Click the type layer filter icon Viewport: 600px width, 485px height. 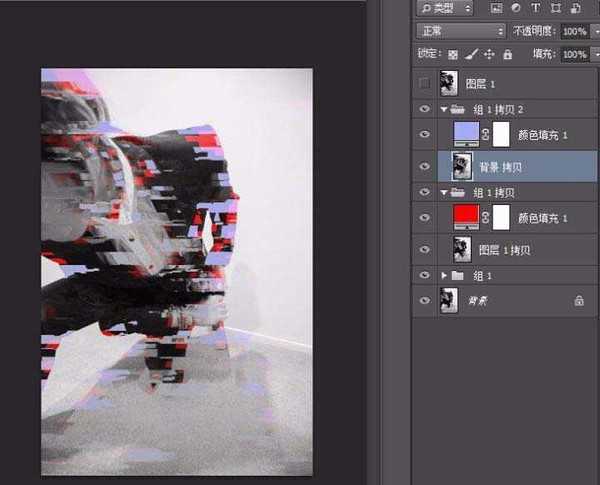(x=537, y=8)
